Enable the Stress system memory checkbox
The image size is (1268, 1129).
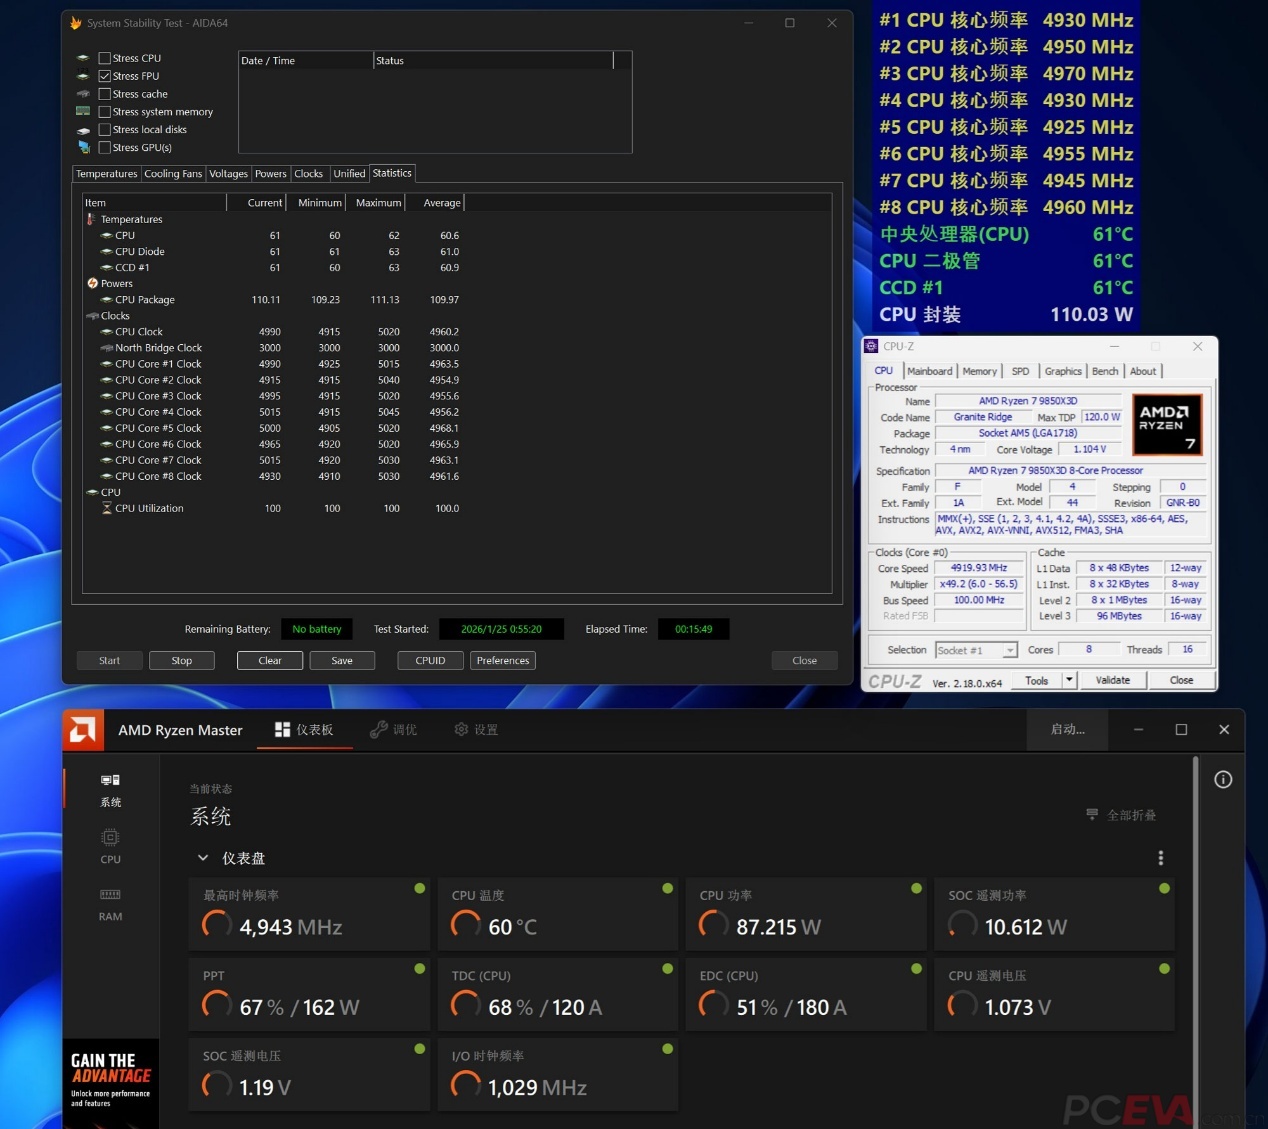[105, 112]
